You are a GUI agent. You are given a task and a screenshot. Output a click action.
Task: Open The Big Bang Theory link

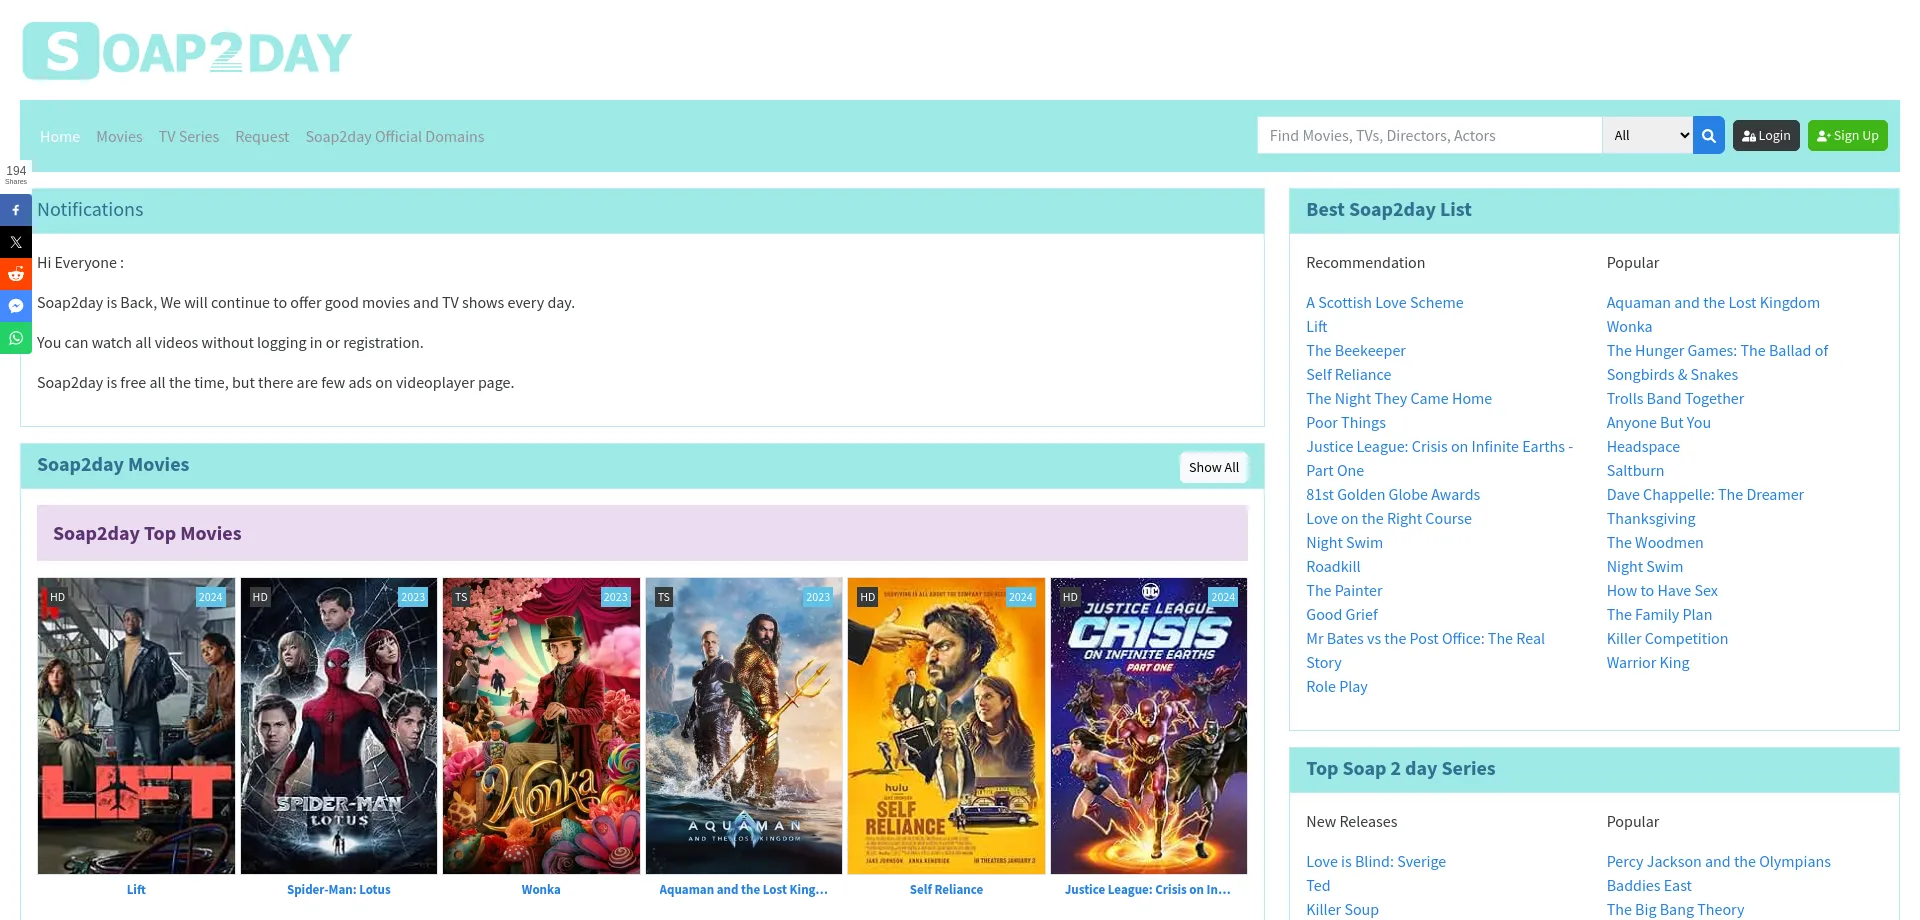1675,910
